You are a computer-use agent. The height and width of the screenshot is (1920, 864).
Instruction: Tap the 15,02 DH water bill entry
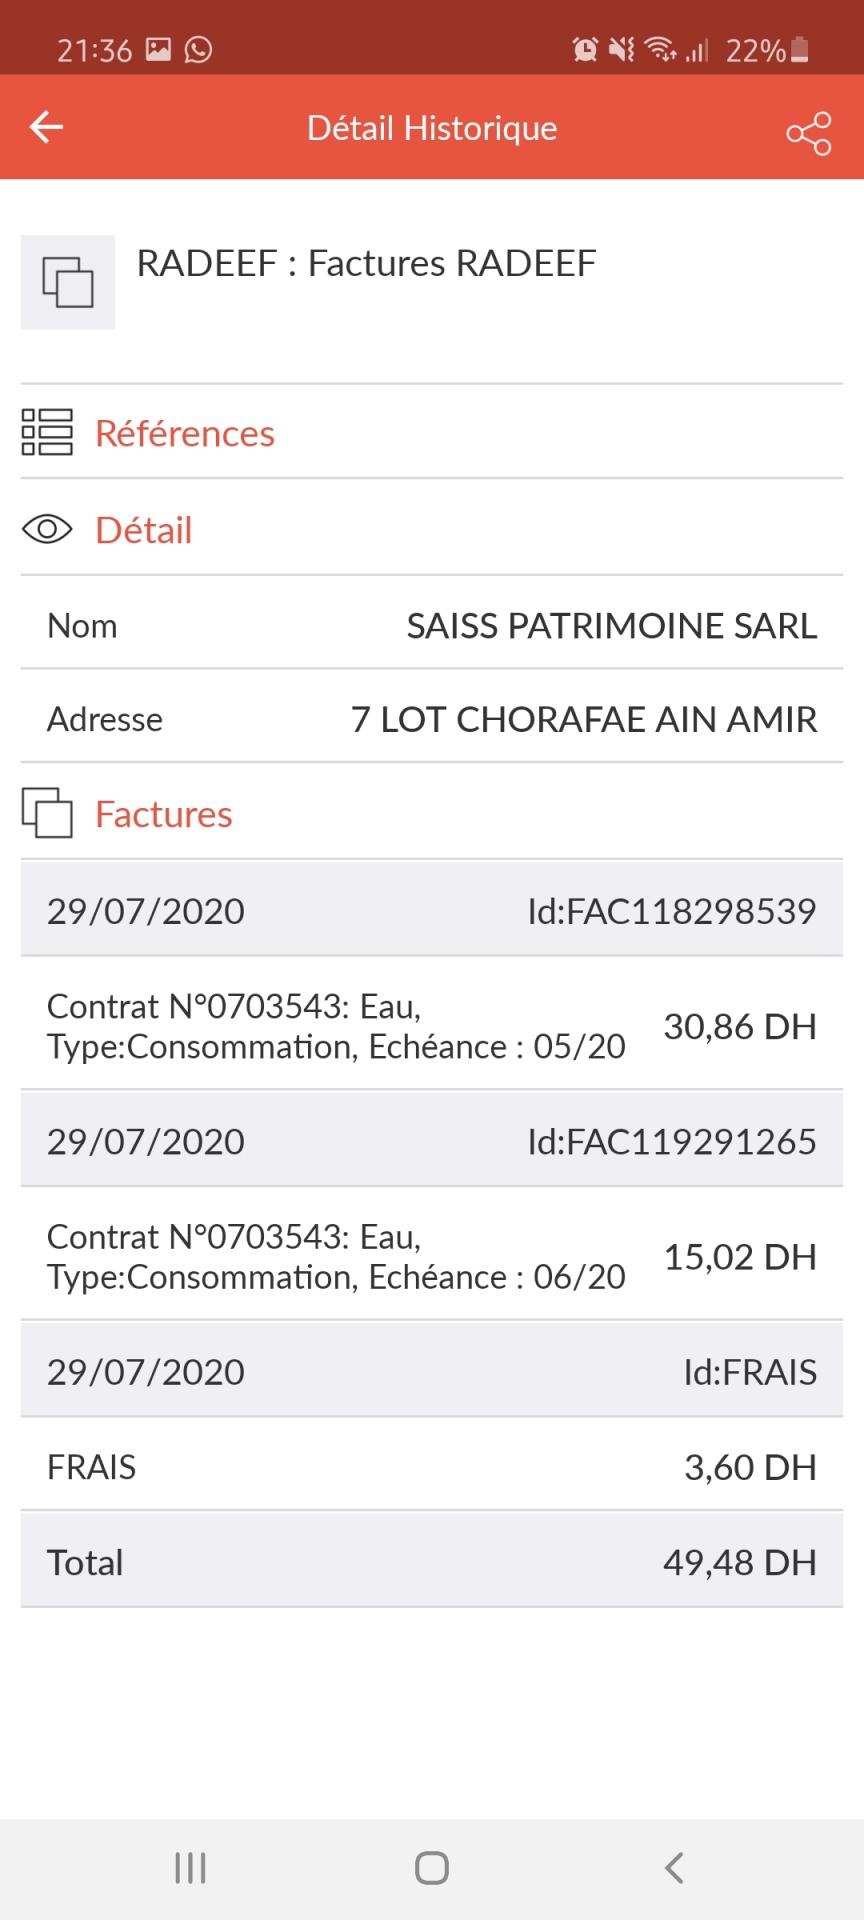click(x=432, y=1256)
